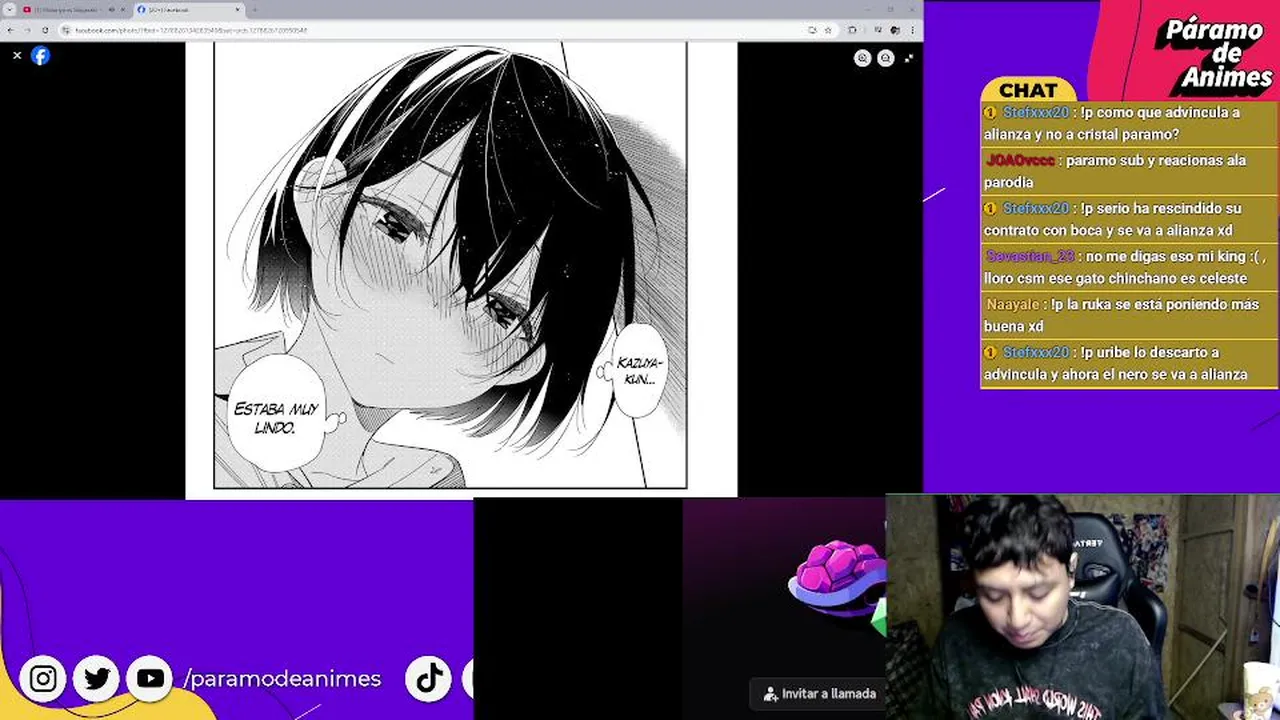The width and height of the screenshot is (1280, 720).
Task: Go forward in browser history
Action: tap(27, 30)
